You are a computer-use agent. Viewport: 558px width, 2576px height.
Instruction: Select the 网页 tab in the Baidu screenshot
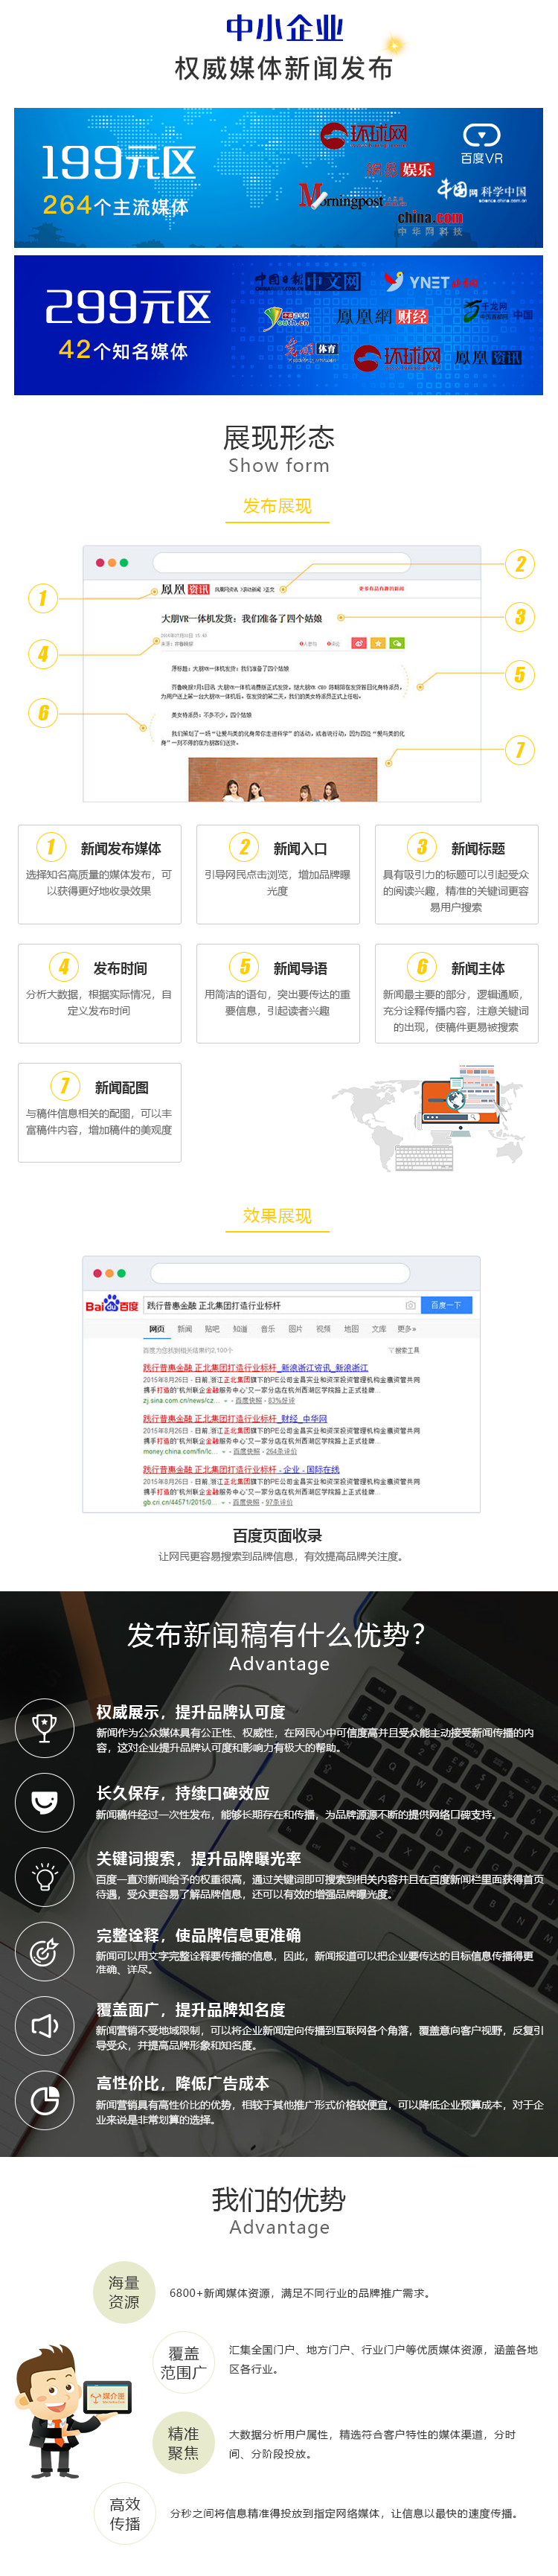[157, 1329]
